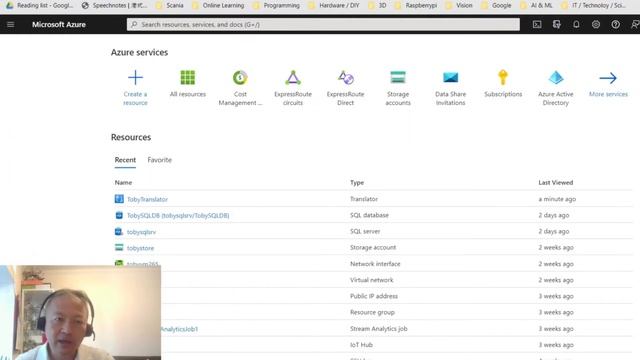
Task: Open the tobysqlsrv SQL server link
Action: tap(141, 232)
